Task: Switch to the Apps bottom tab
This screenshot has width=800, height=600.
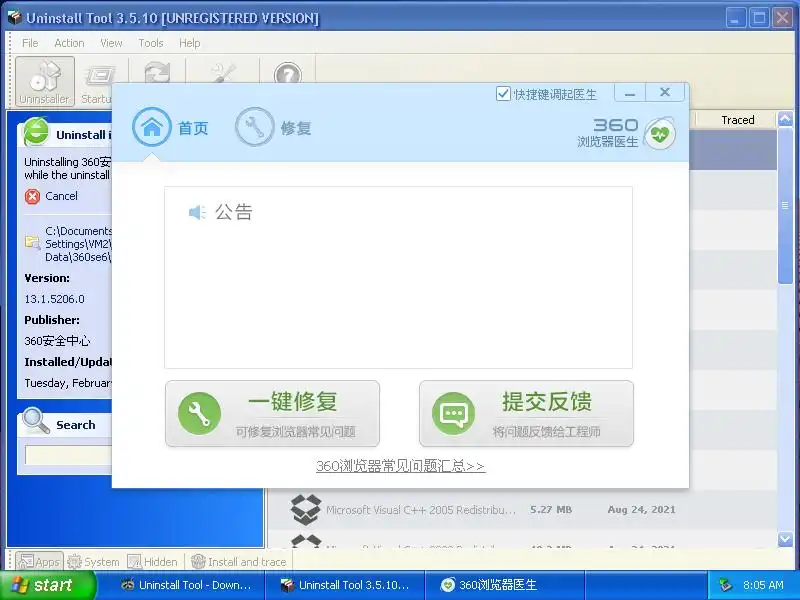Action: [39, 562]
